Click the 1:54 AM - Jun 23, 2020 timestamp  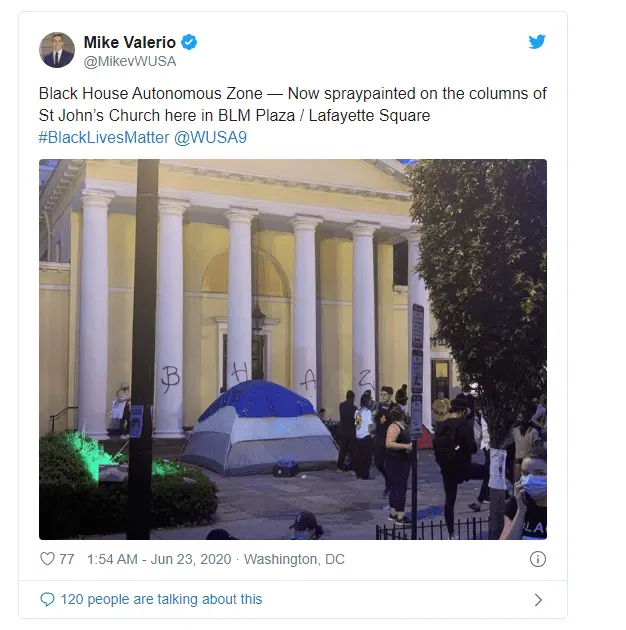point(159,559)
